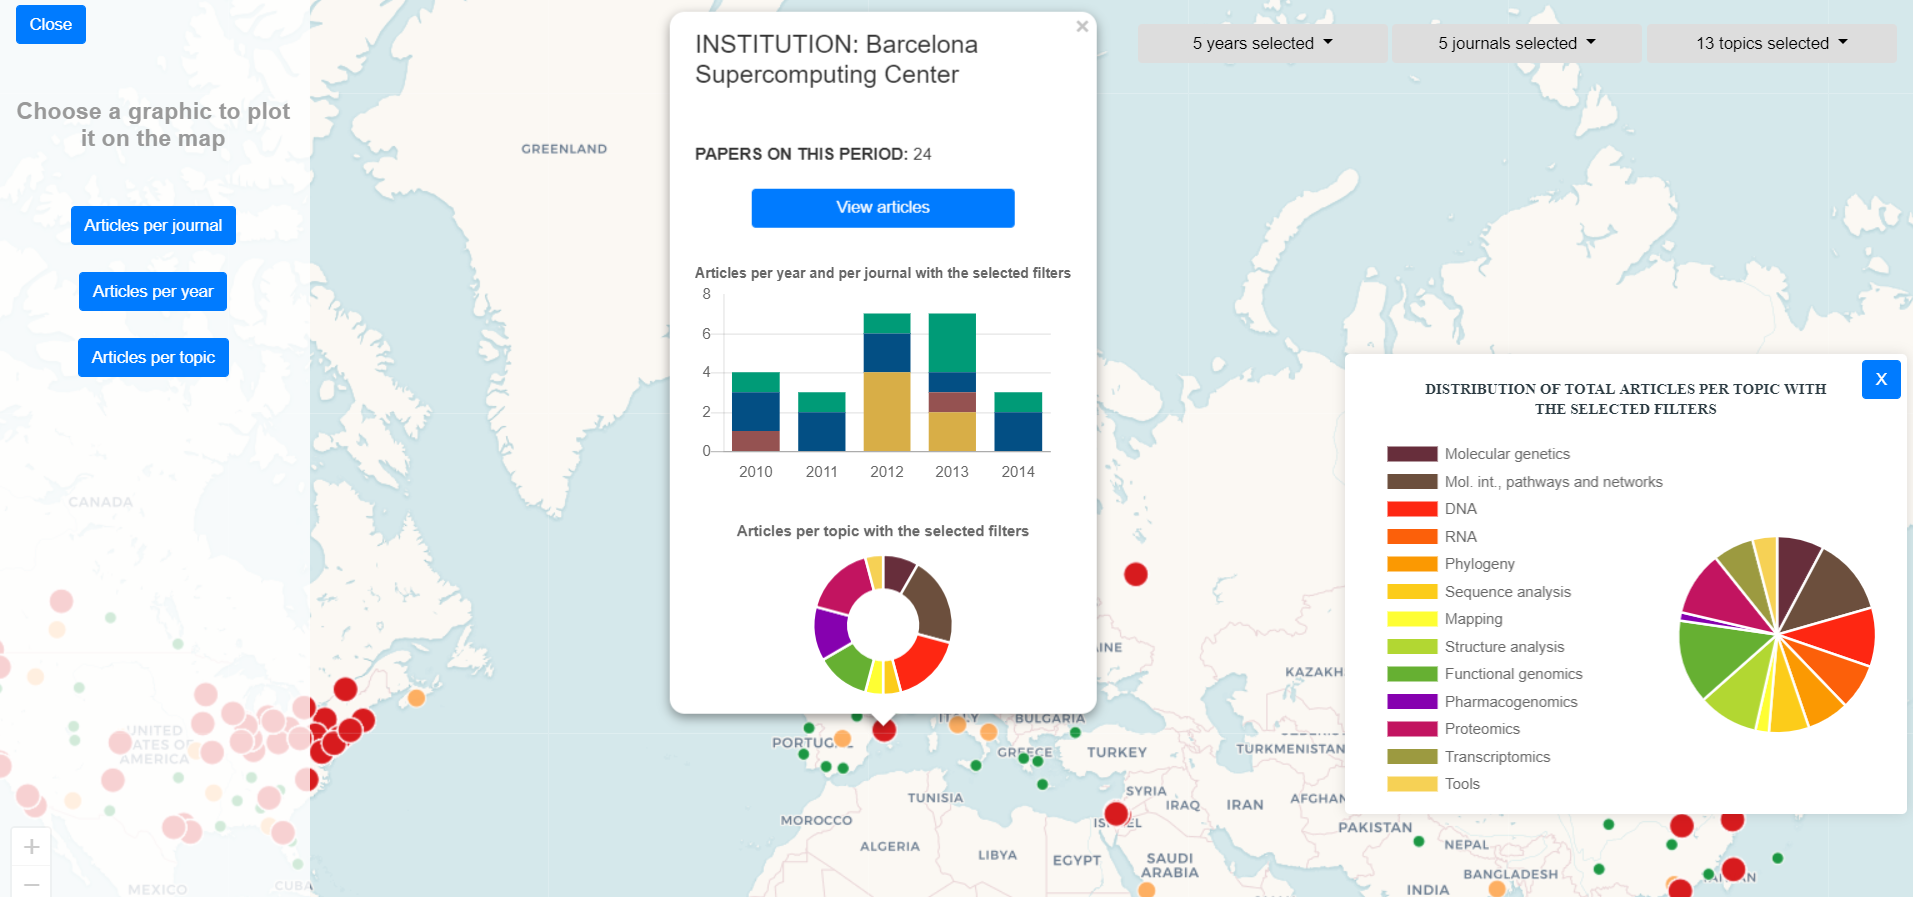The width and height of the screenshot is (1913, 897).
Task: Click the orange marker near Bangladesh label
Action: point(1497,888)
